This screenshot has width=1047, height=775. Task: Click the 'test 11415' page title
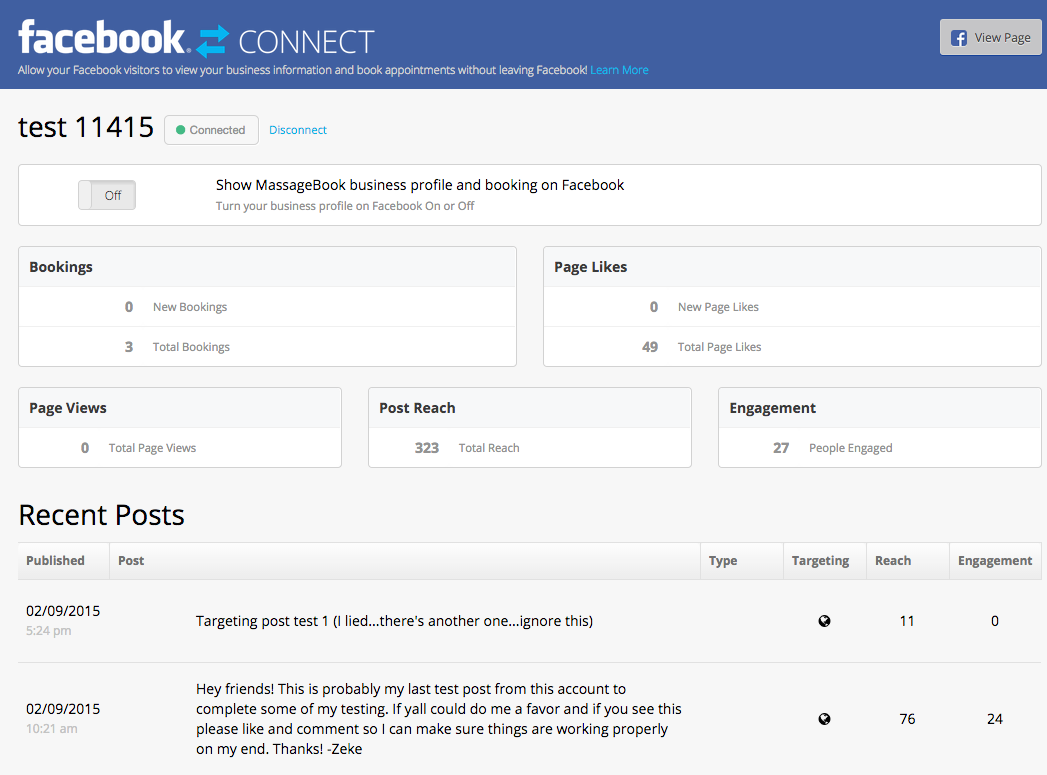(x=86, y=127)
